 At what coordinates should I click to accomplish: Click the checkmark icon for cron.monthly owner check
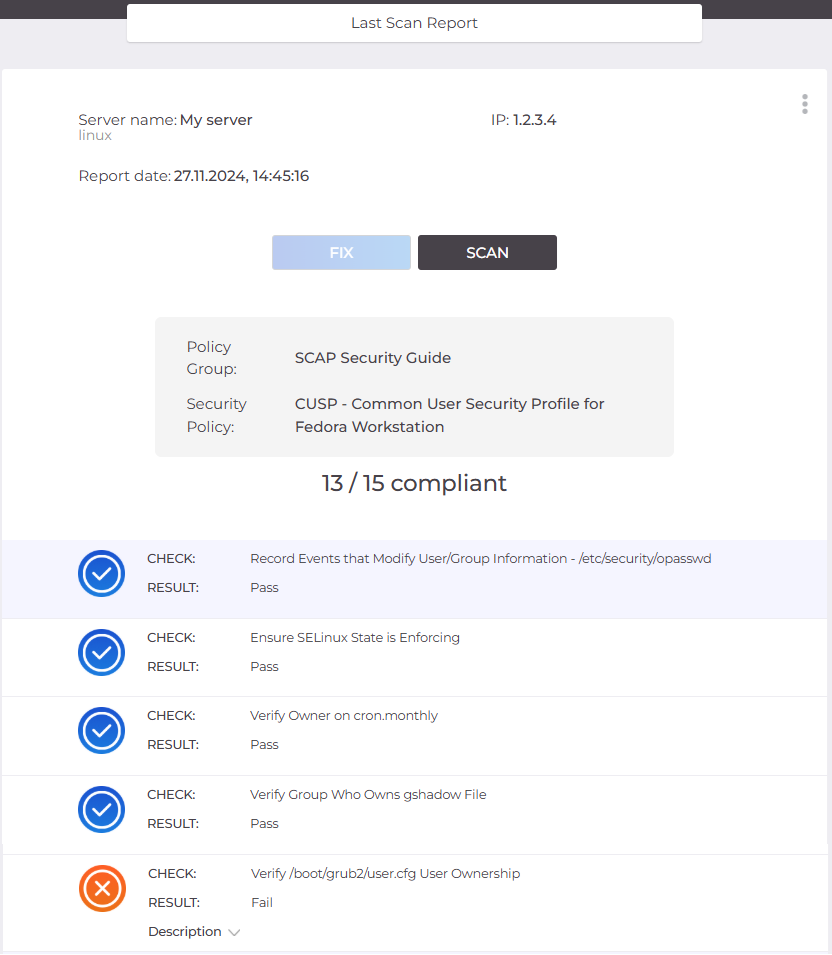(101, 731)
